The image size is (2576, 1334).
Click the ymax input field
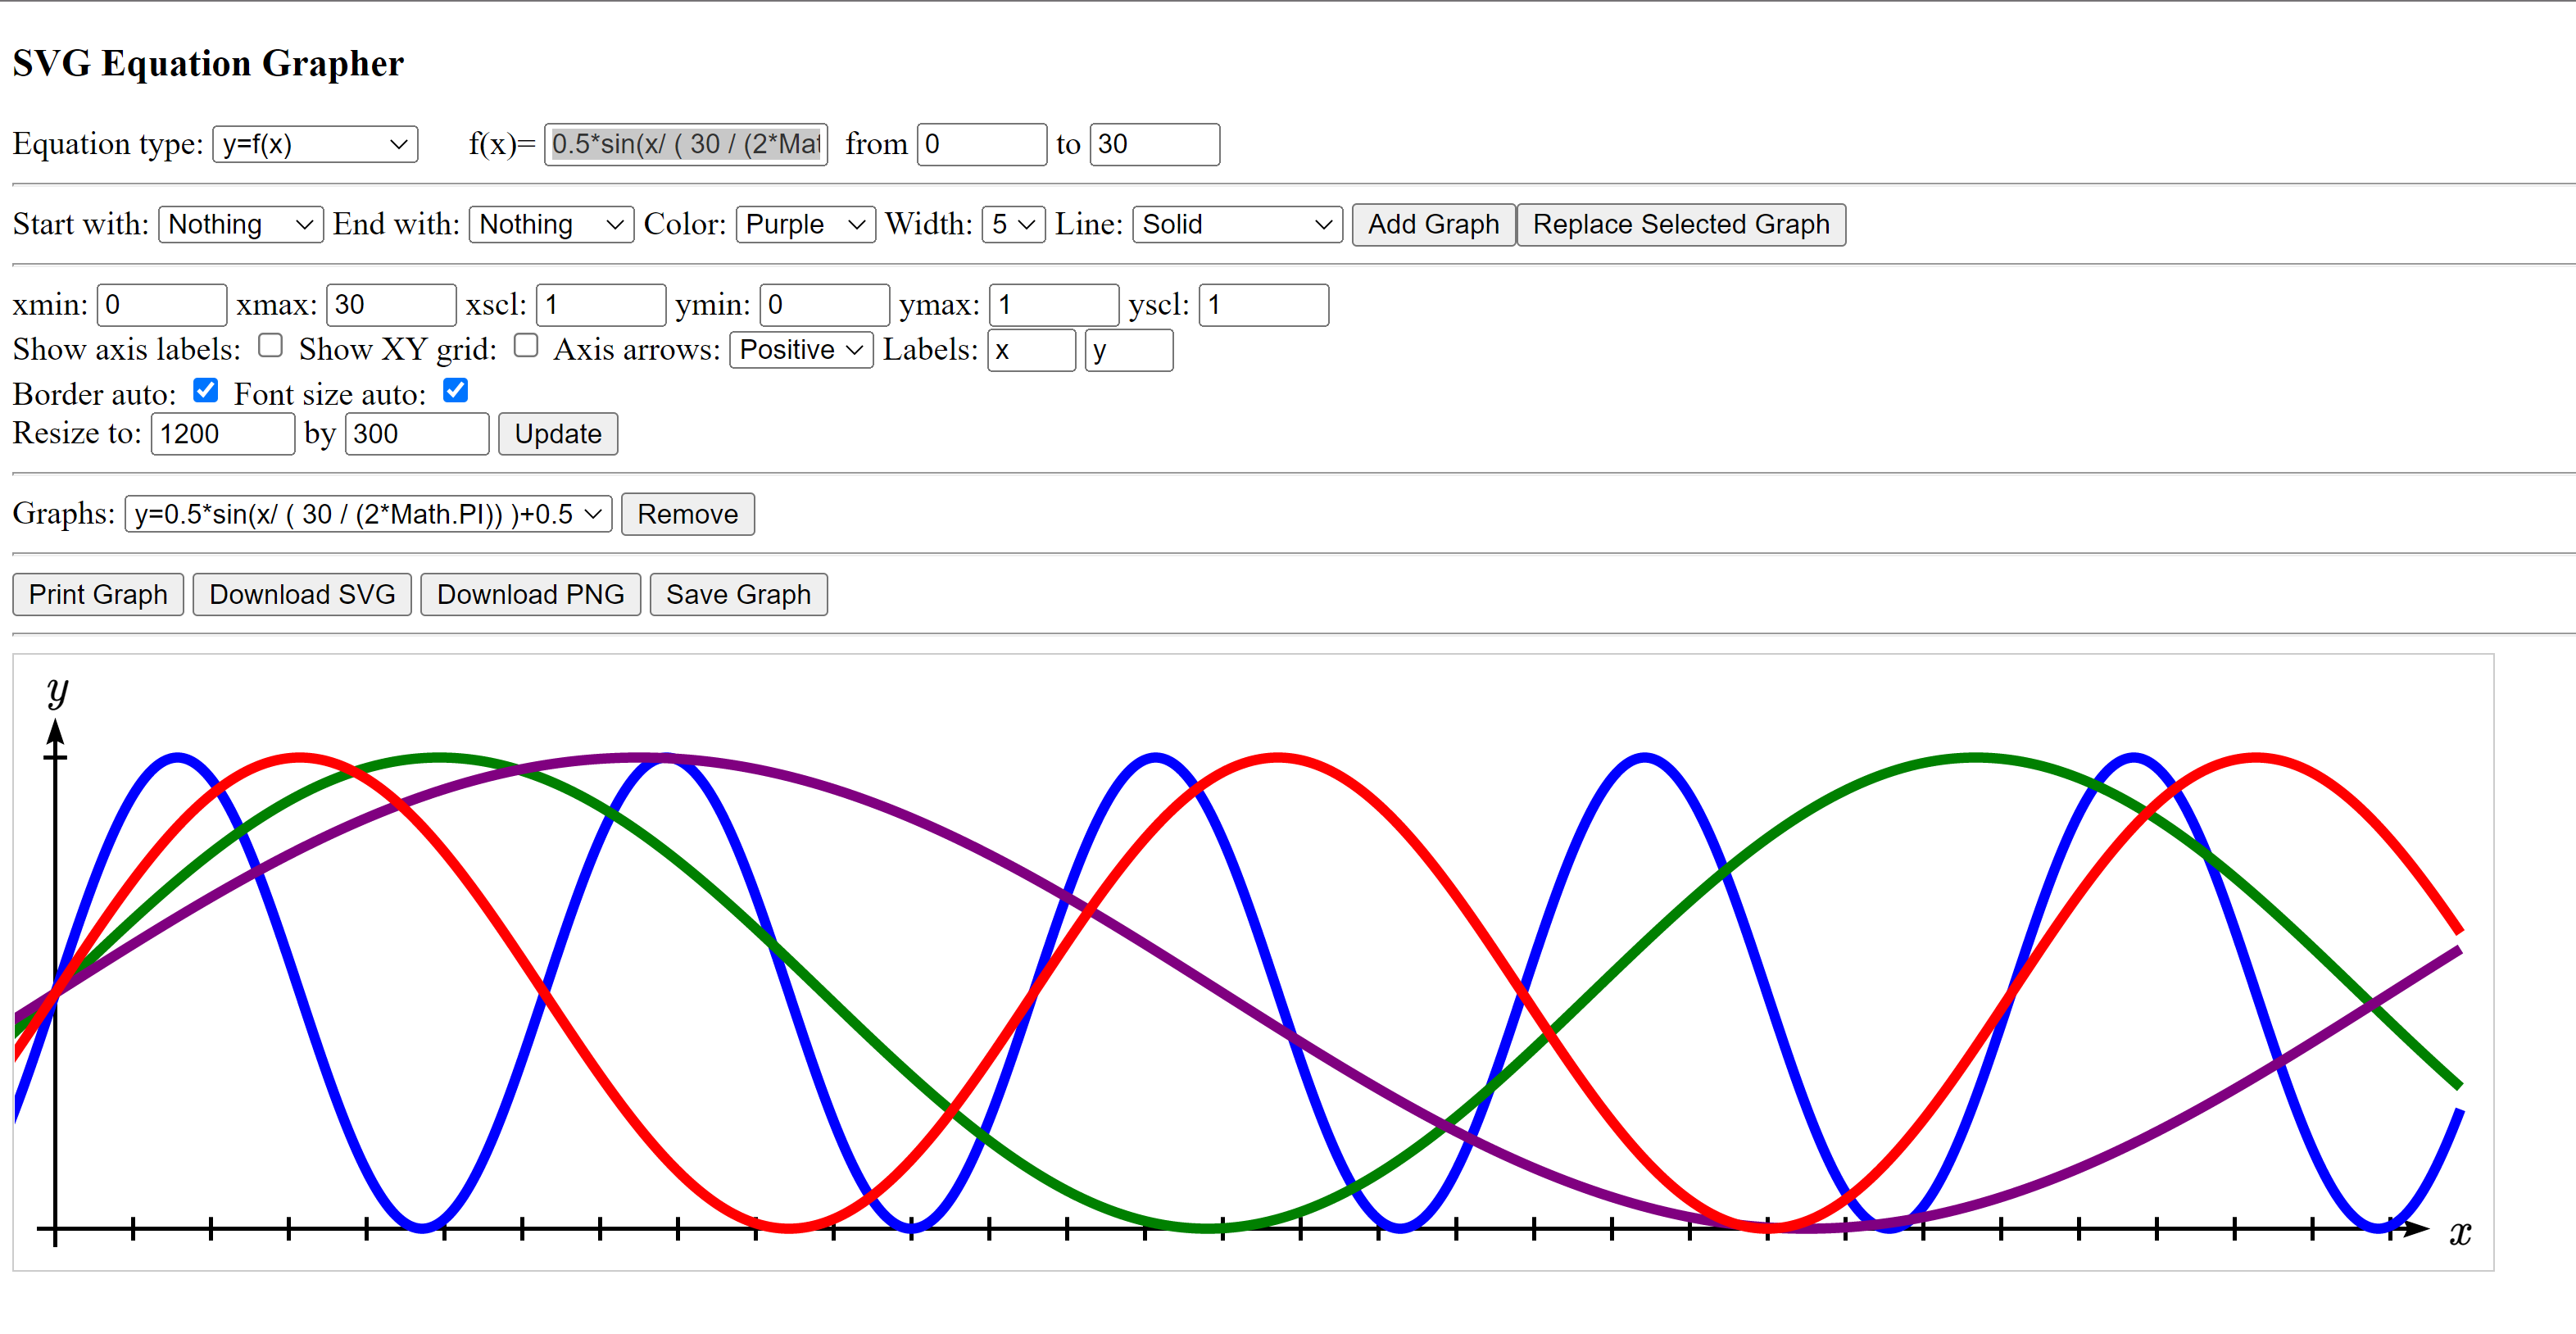click(x=1054, y=305)
